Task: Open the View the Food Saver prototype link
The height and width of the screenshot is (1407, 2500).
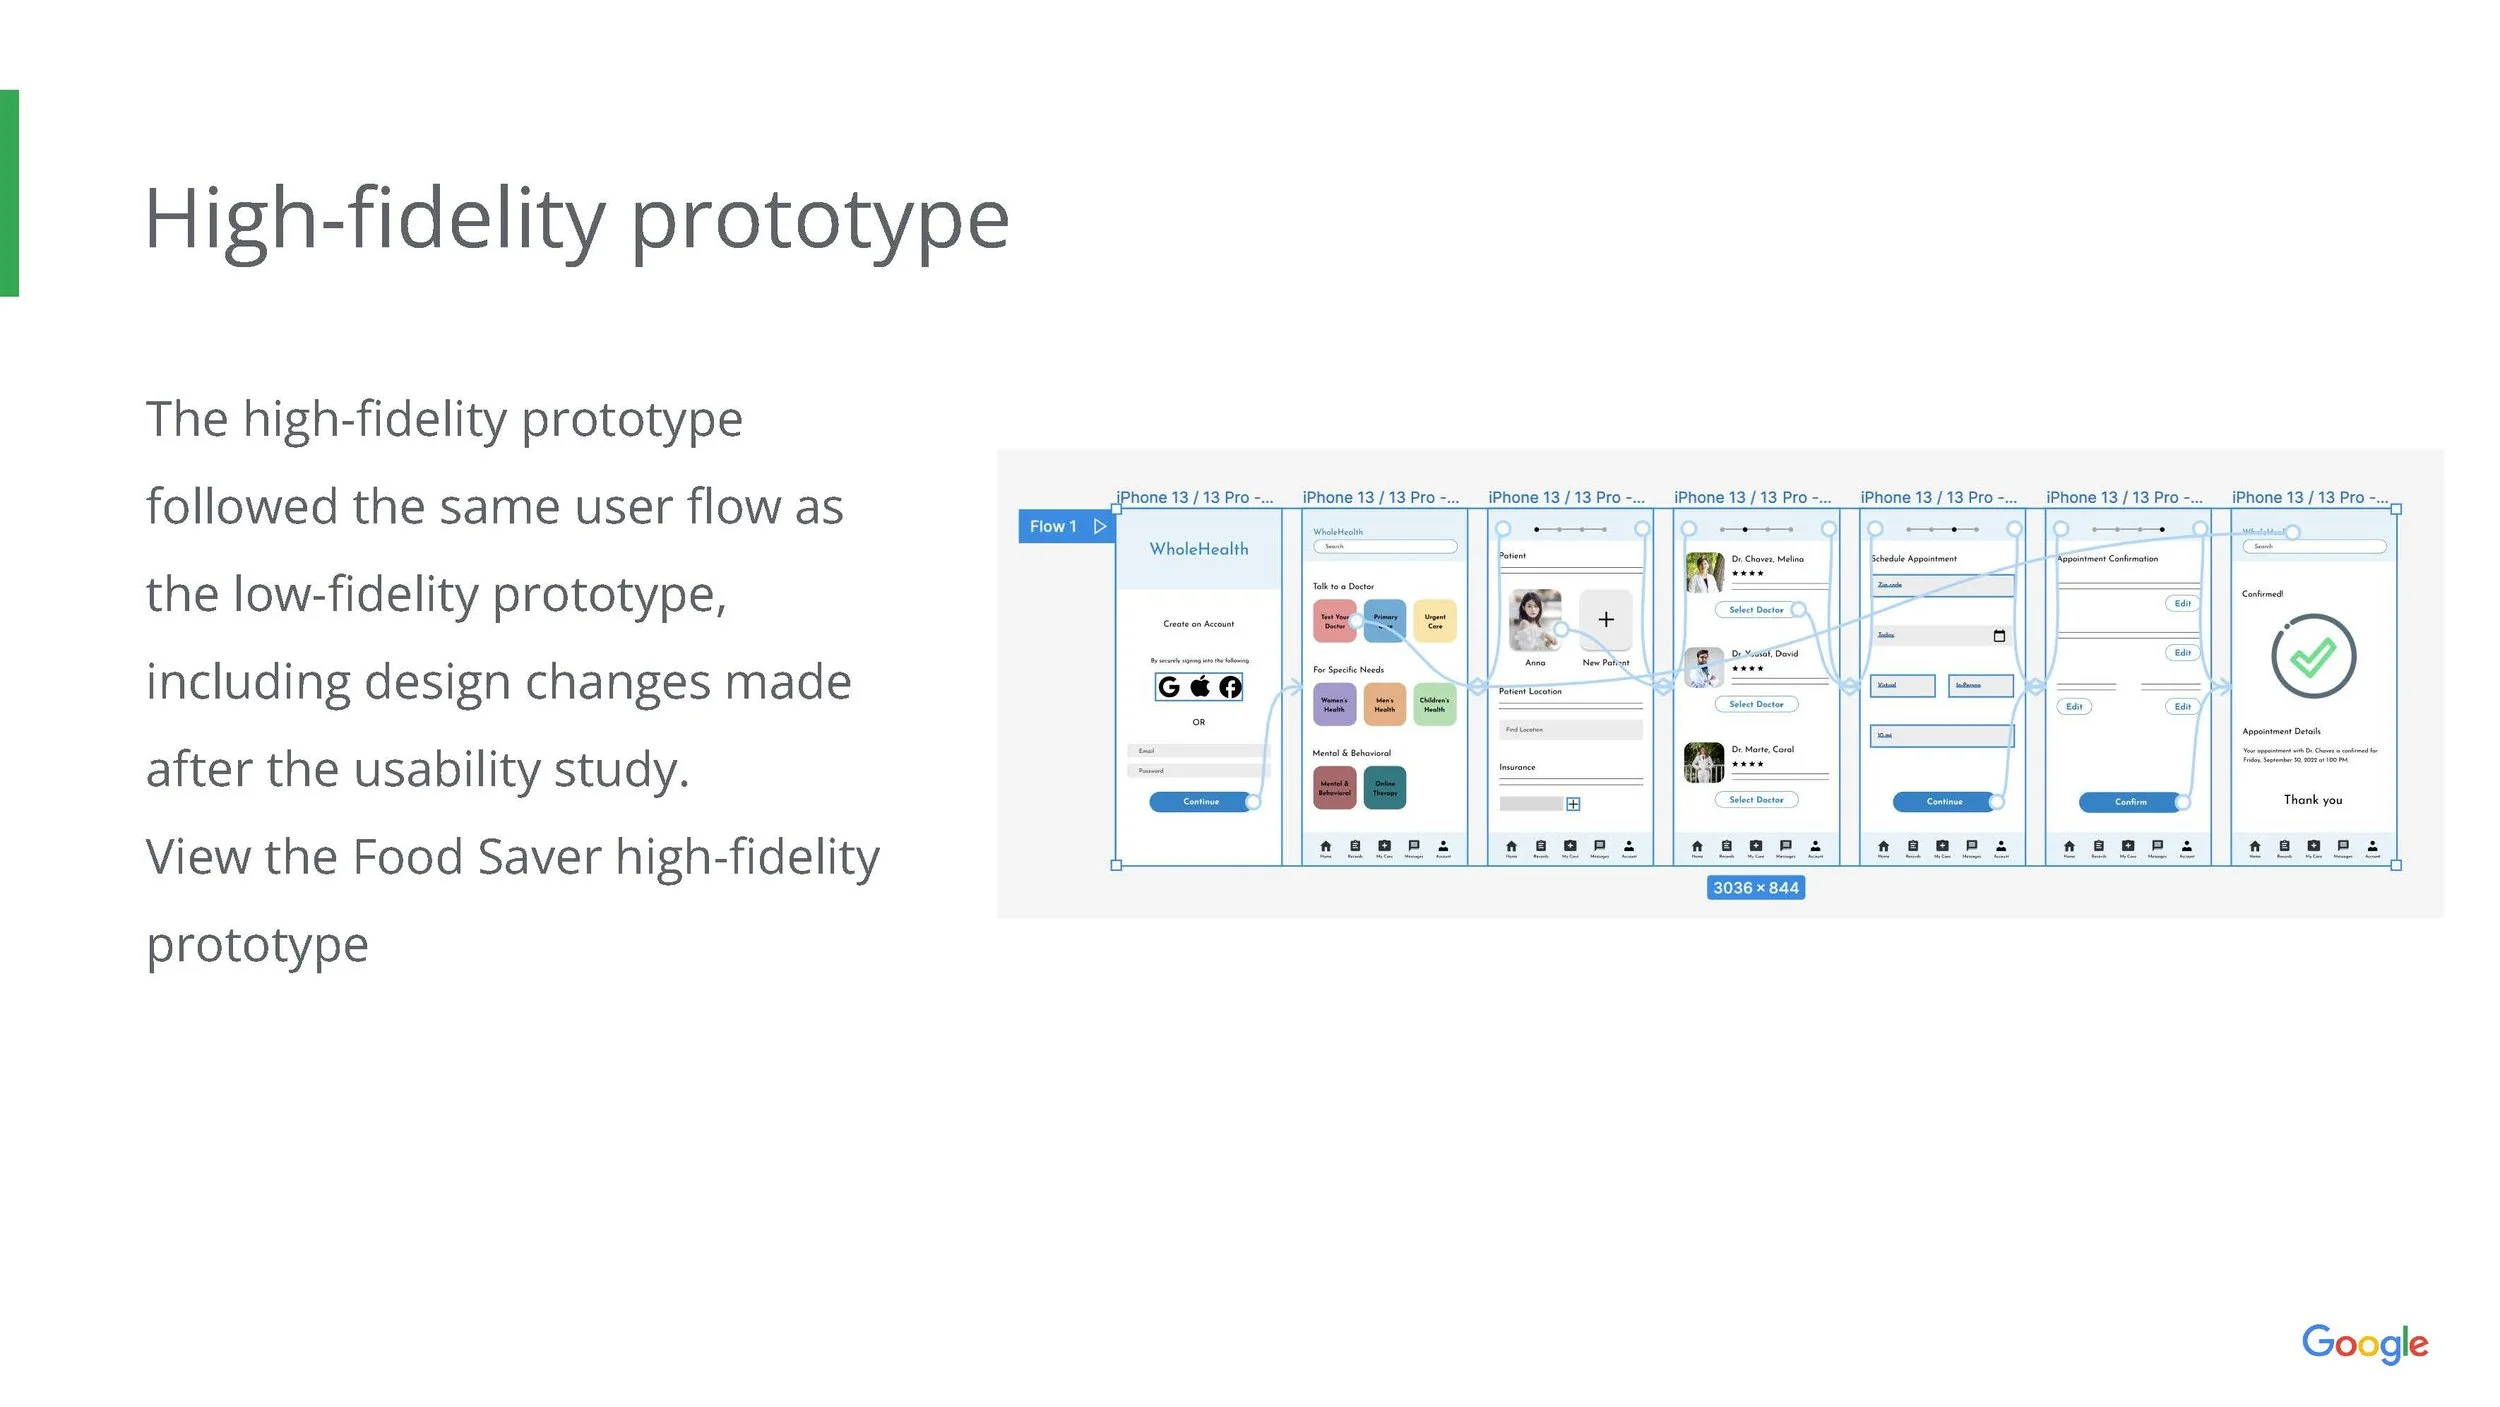Action: [512, 900]
